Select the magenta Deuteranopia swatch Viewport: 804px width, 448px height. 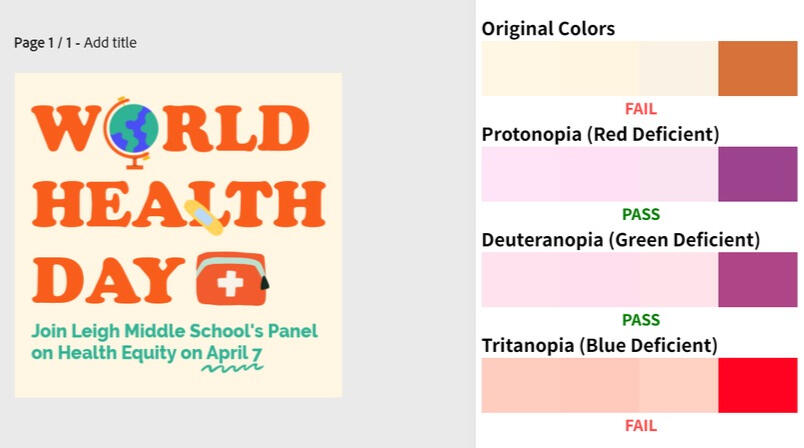click(757, 279)
